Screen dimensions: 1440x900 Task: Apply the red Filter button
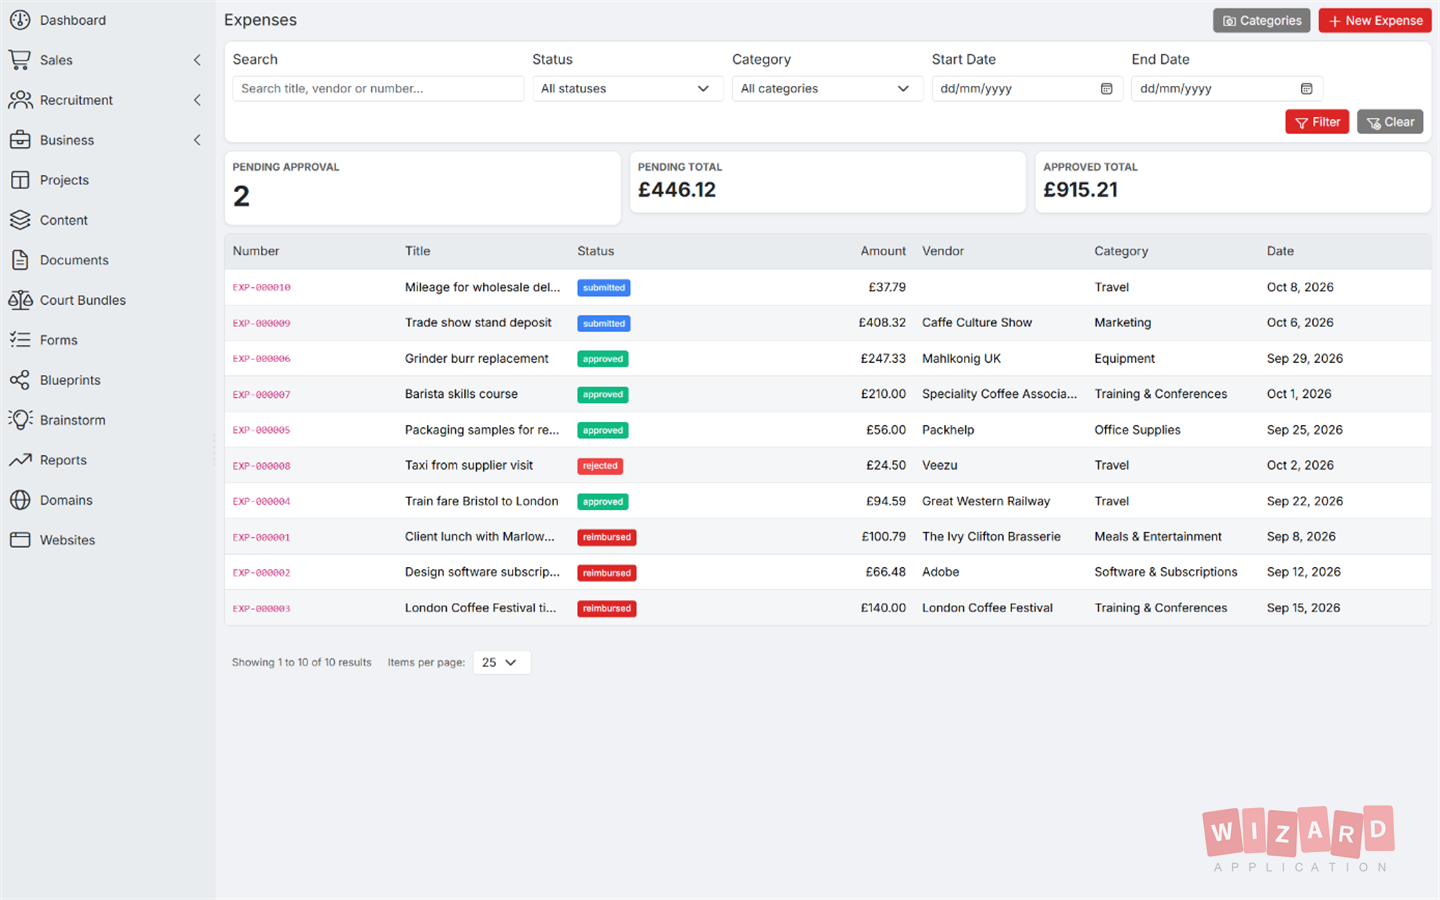coord(1317,122)
